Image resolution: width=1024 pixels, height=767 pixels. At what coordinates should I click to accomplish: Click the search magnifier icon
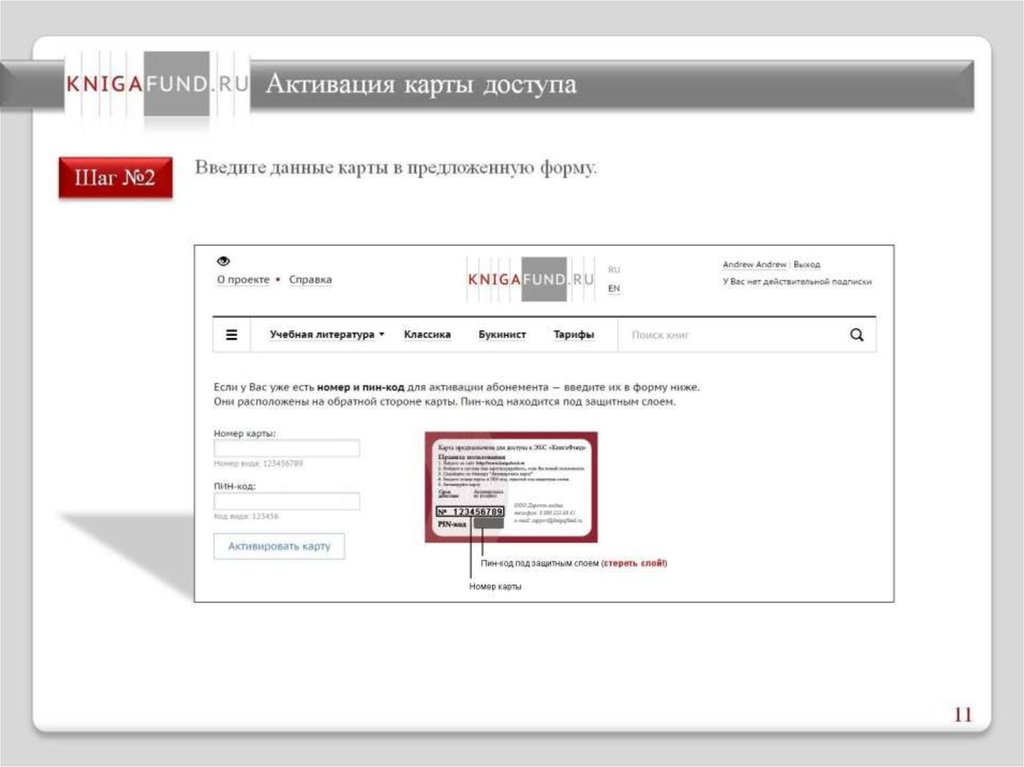(856, 335)
